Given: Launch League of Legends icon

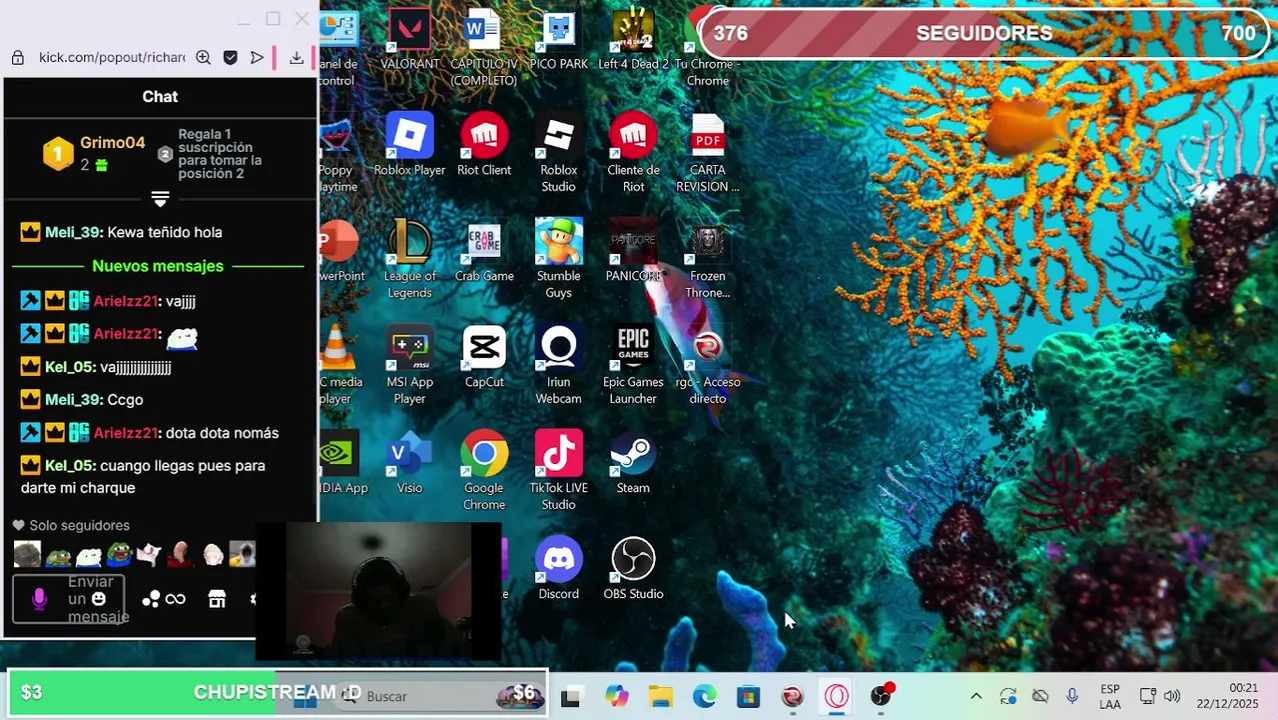Looking at the screenshot, I should tap(409, 260).
